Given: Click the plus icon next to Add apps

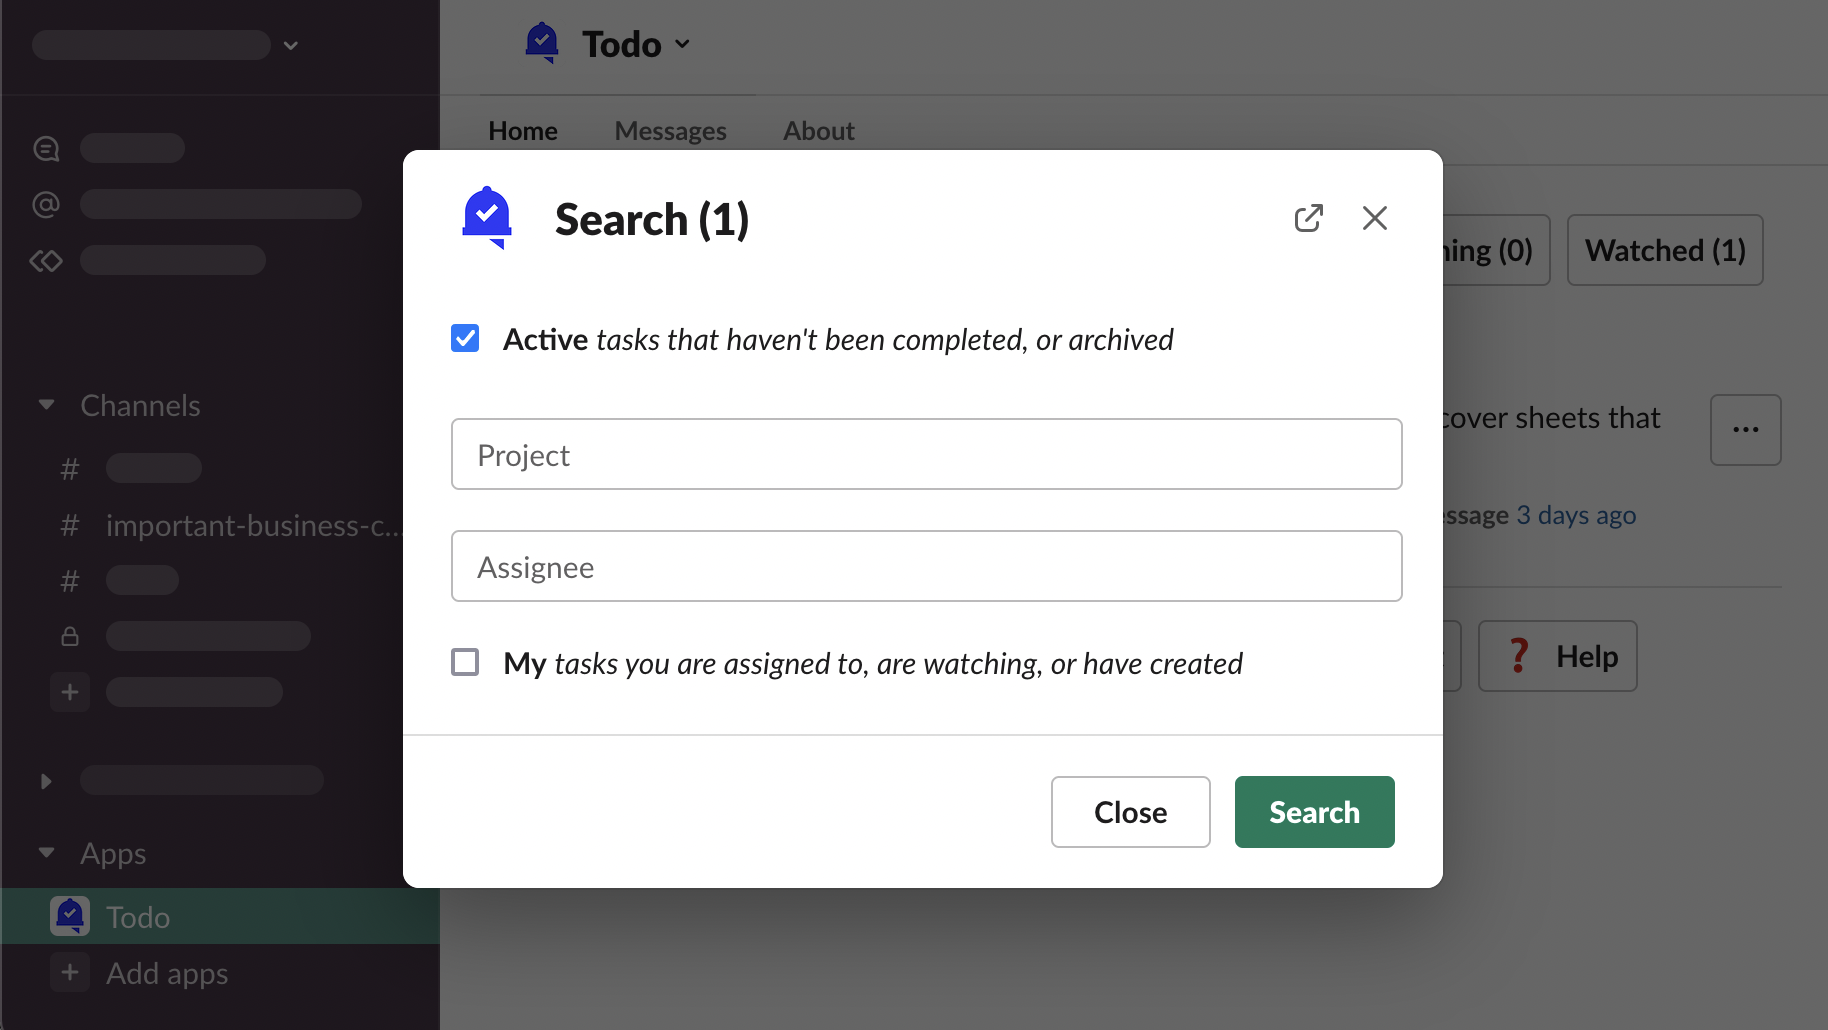Looking at the screenshot, I should pyautogui.click(x=70, y=973).
